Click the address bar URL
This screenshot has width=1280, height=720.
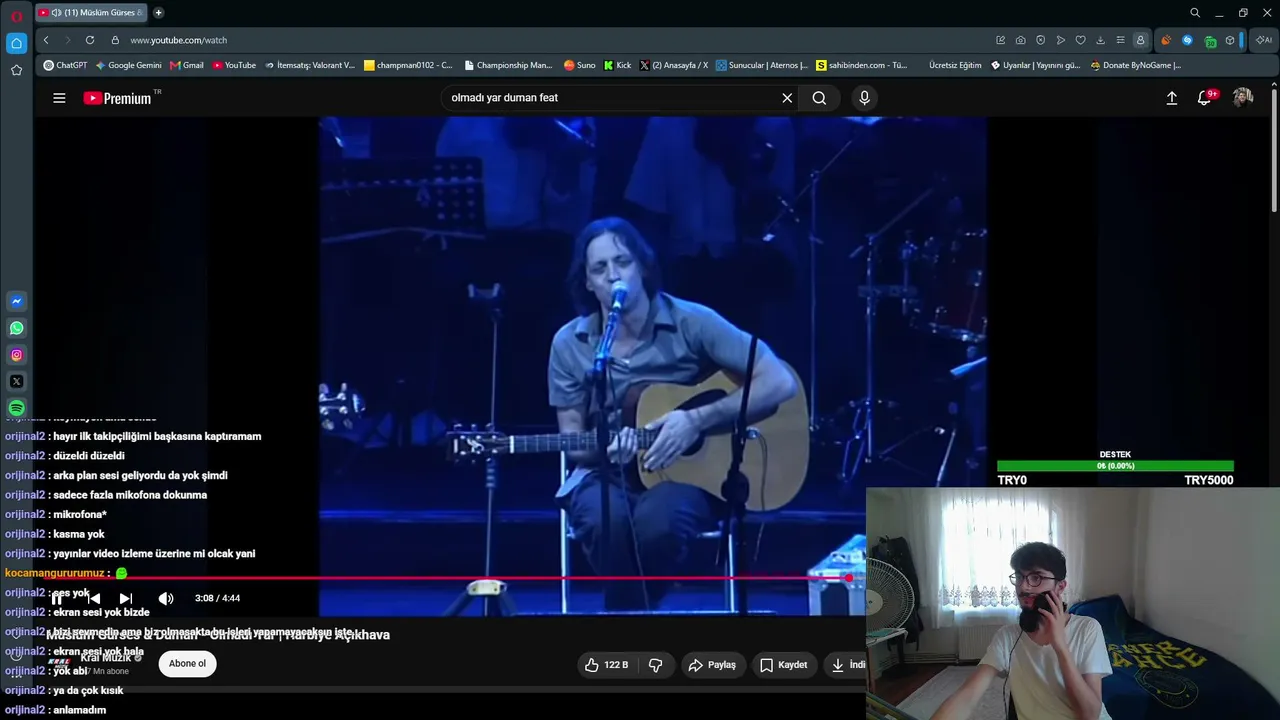click(x=179, y=40)
